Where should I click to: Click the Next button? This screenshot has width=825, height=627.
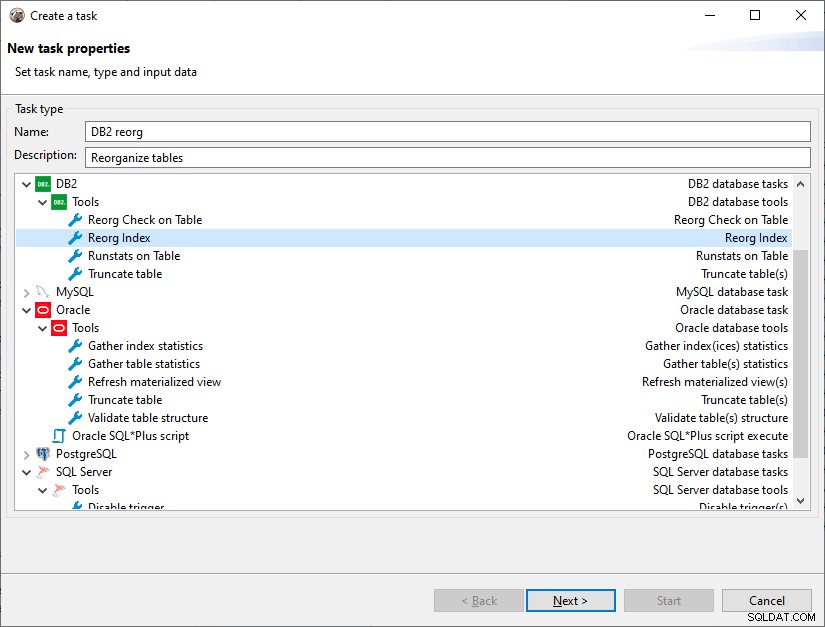[x=570, y=601]
